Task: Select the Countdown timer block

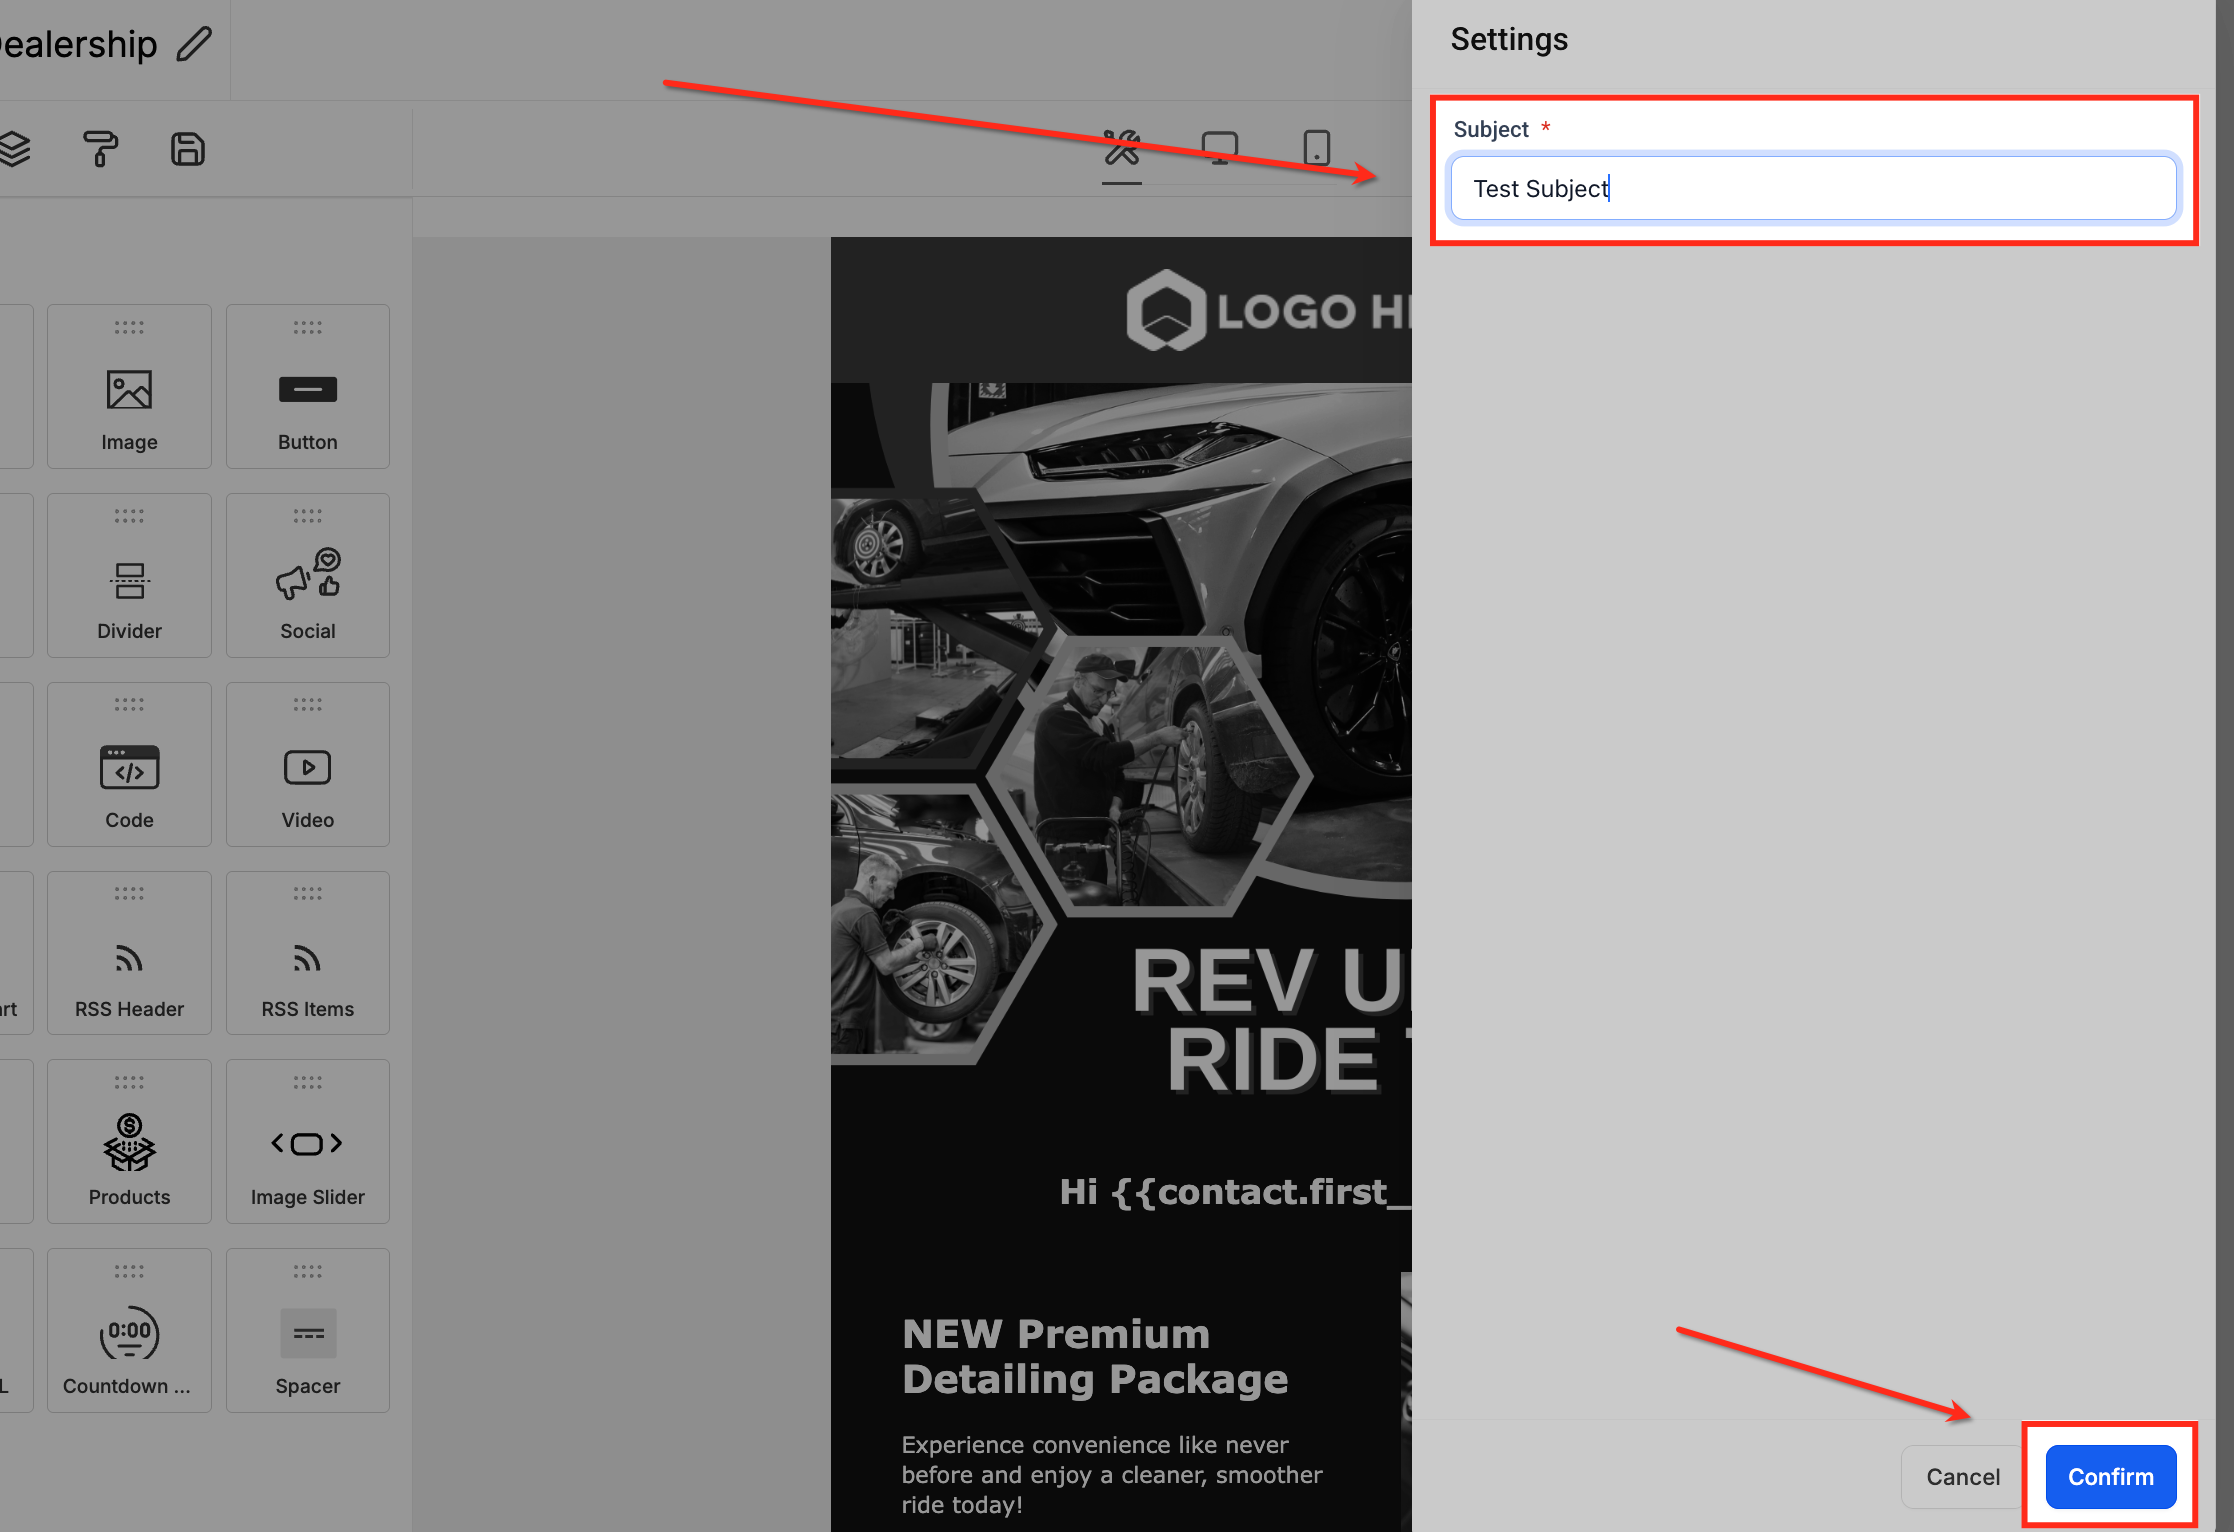Action: (129, 1331)
